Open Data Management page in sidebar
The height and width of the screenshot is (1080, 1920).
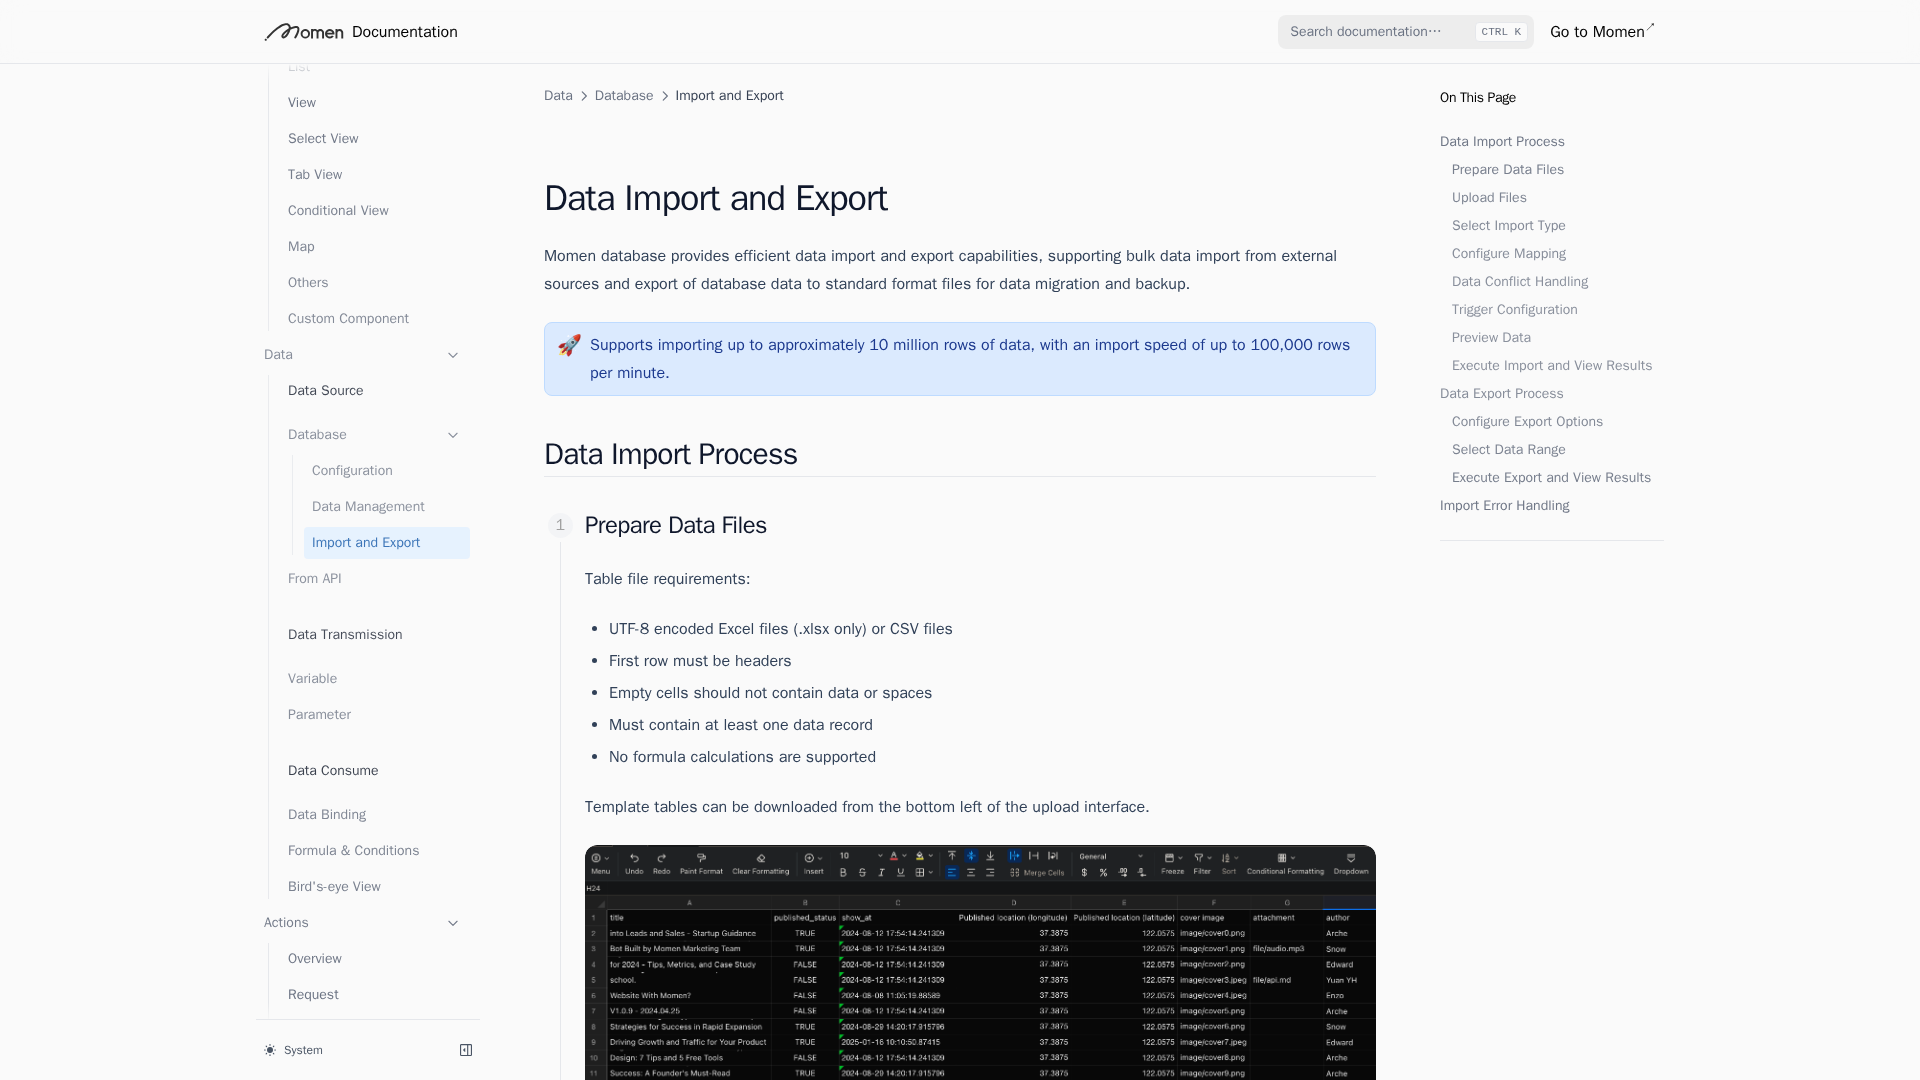[x=368, y=507]
